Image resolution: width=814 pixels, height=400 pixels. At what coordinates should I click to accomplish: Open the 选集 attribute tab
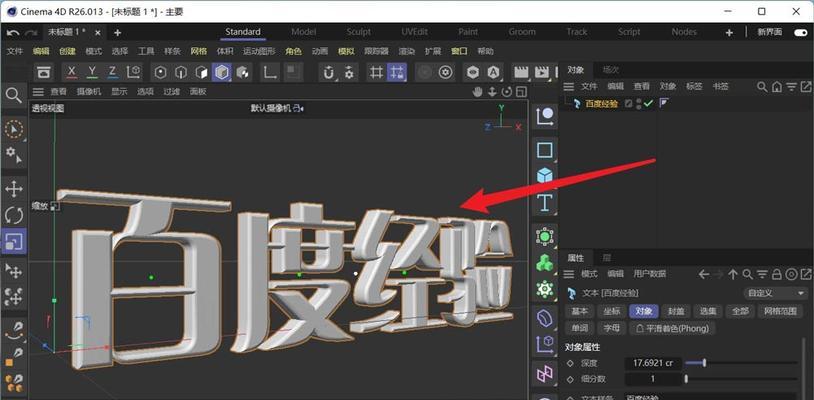708,311
